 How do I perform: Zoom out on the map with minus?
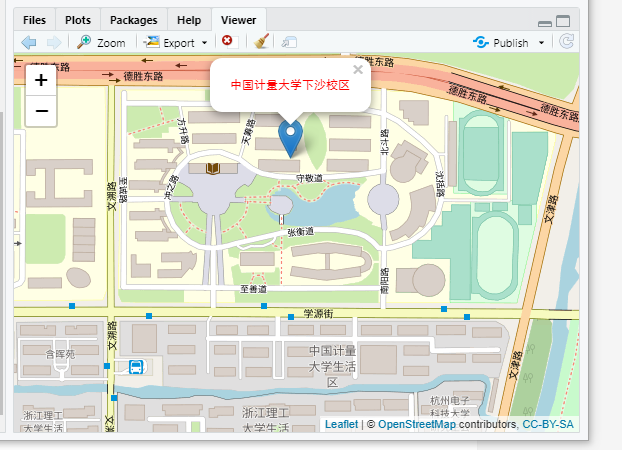click(x=41, y=111)
